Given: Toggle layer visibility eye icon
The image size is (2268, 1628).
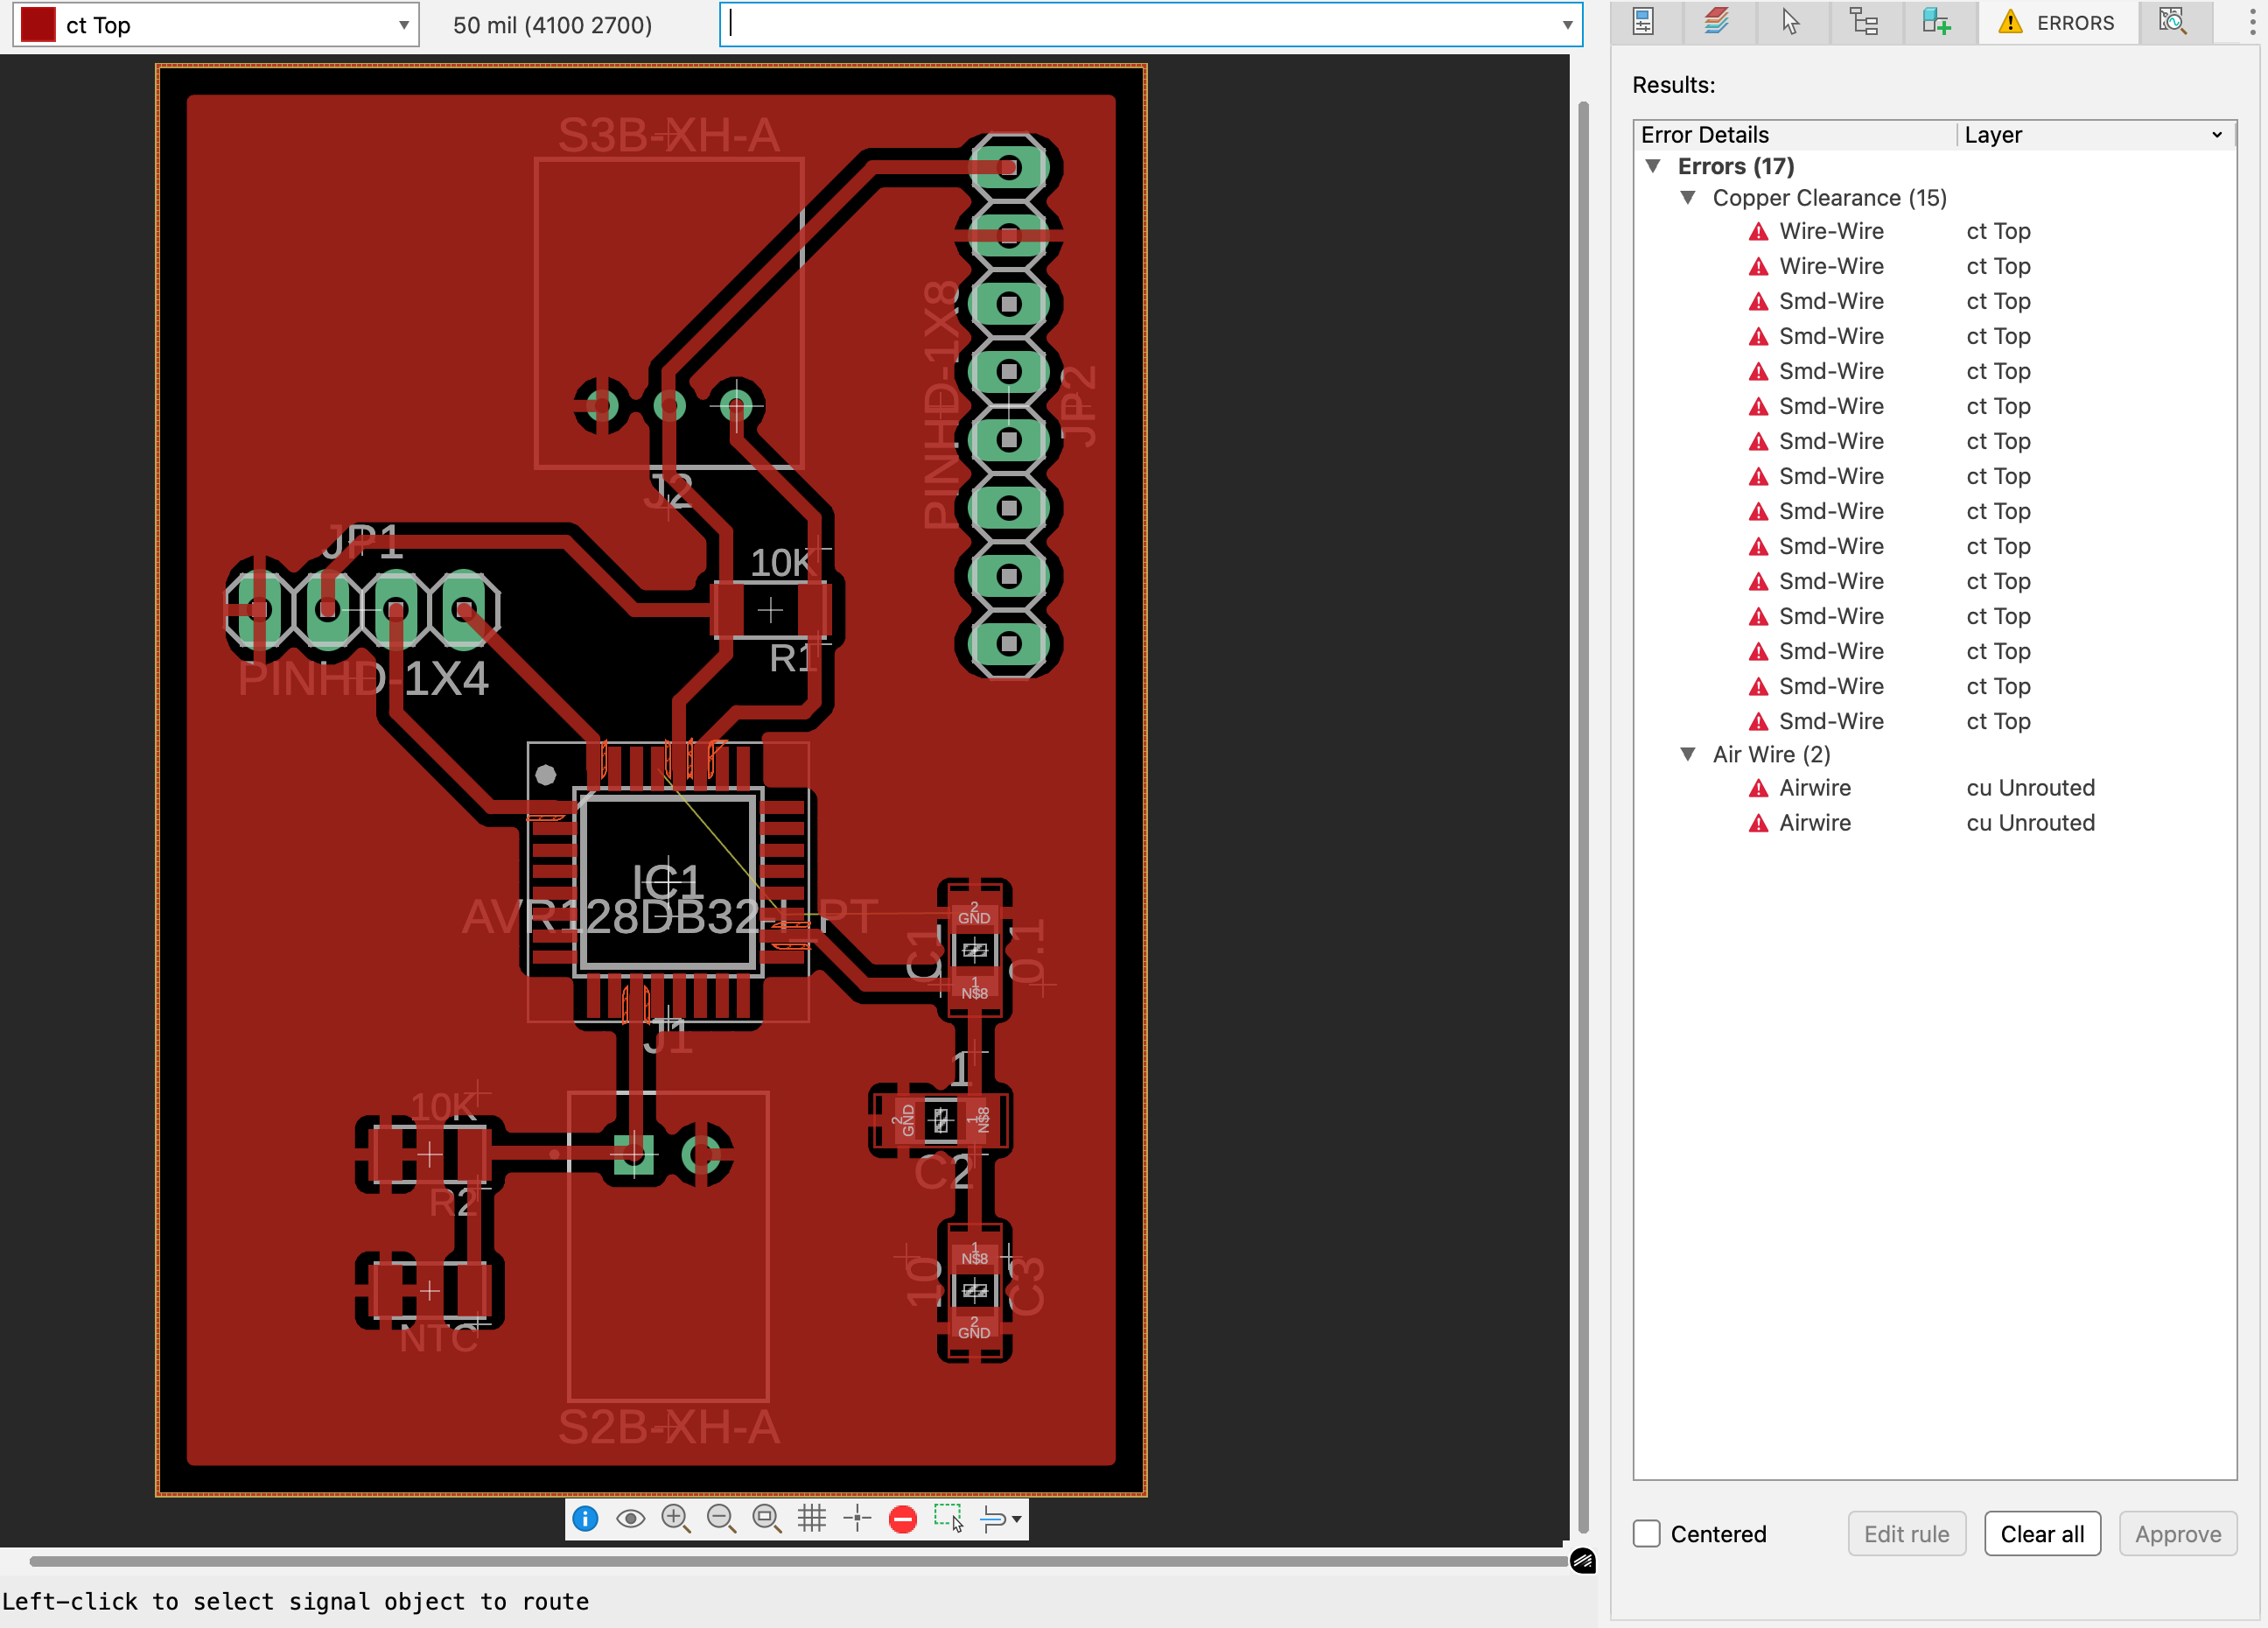Looking at the screenshot, I should (x=630, y=1519).
